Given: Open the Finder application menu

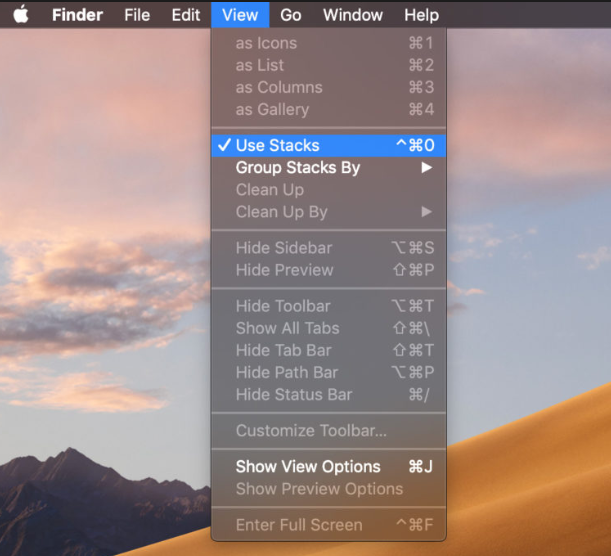Looking at the screenshot, I should (77, 15).
